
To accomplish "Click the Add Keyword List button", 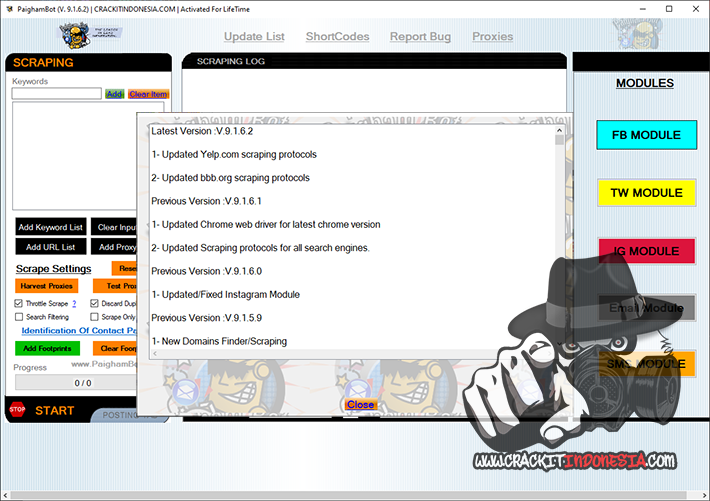I will tap(50, 227).
